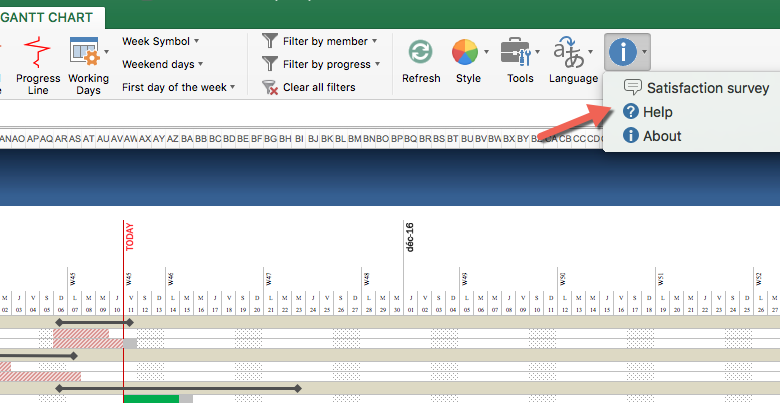
Task: Click the blue information icon button
Action: [x=622, y=50]
